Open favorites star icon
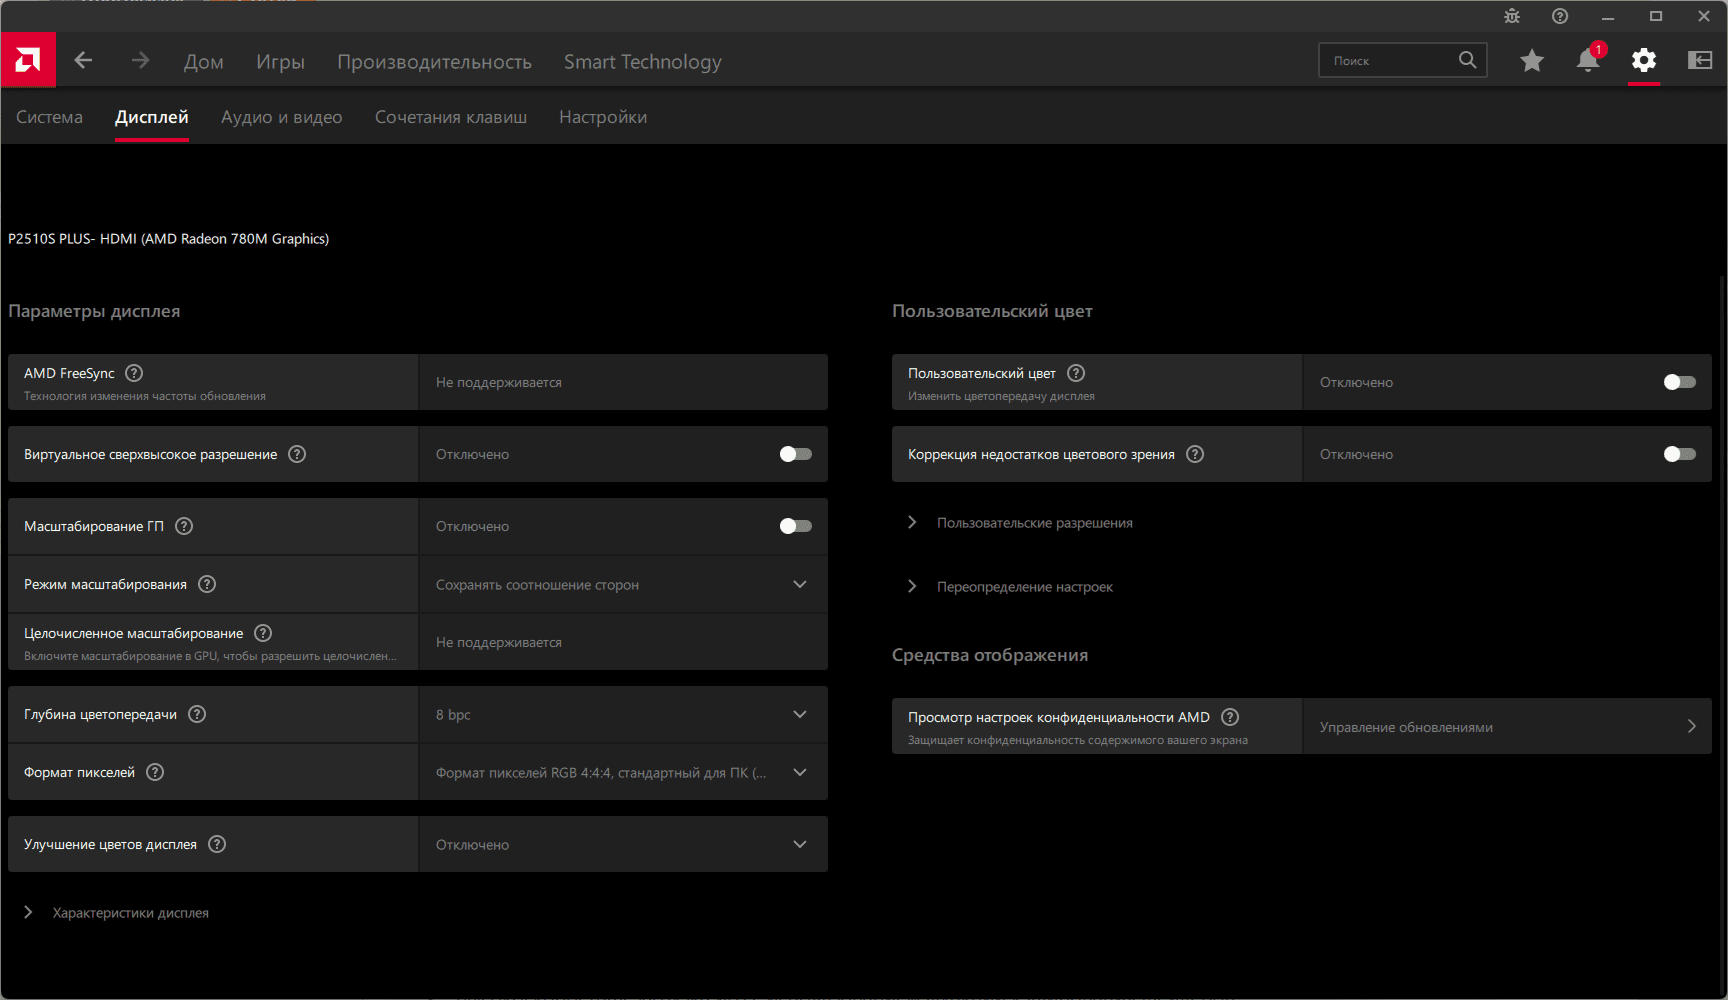This screenshot has height=1000, width=1728. 1531,61
